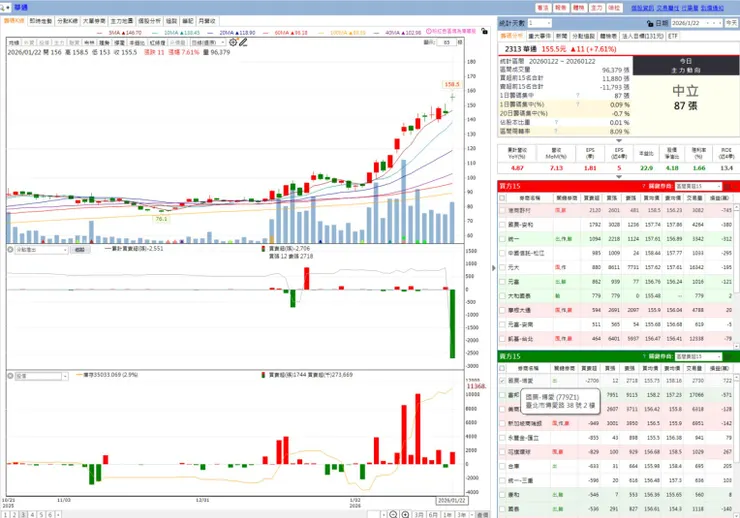Uncheck the 國票-博愛 seller row checkbox
Screen dimensions: 740x518
(x=502, y=381)
